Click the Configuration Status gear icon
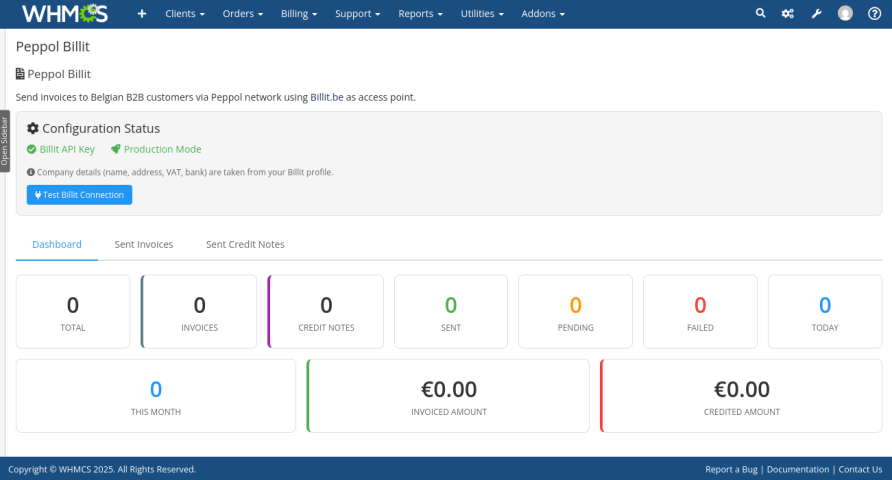Image resolution: width=892 pixels, height=480 pixels. pyautogui.click(x=33, y=129)
